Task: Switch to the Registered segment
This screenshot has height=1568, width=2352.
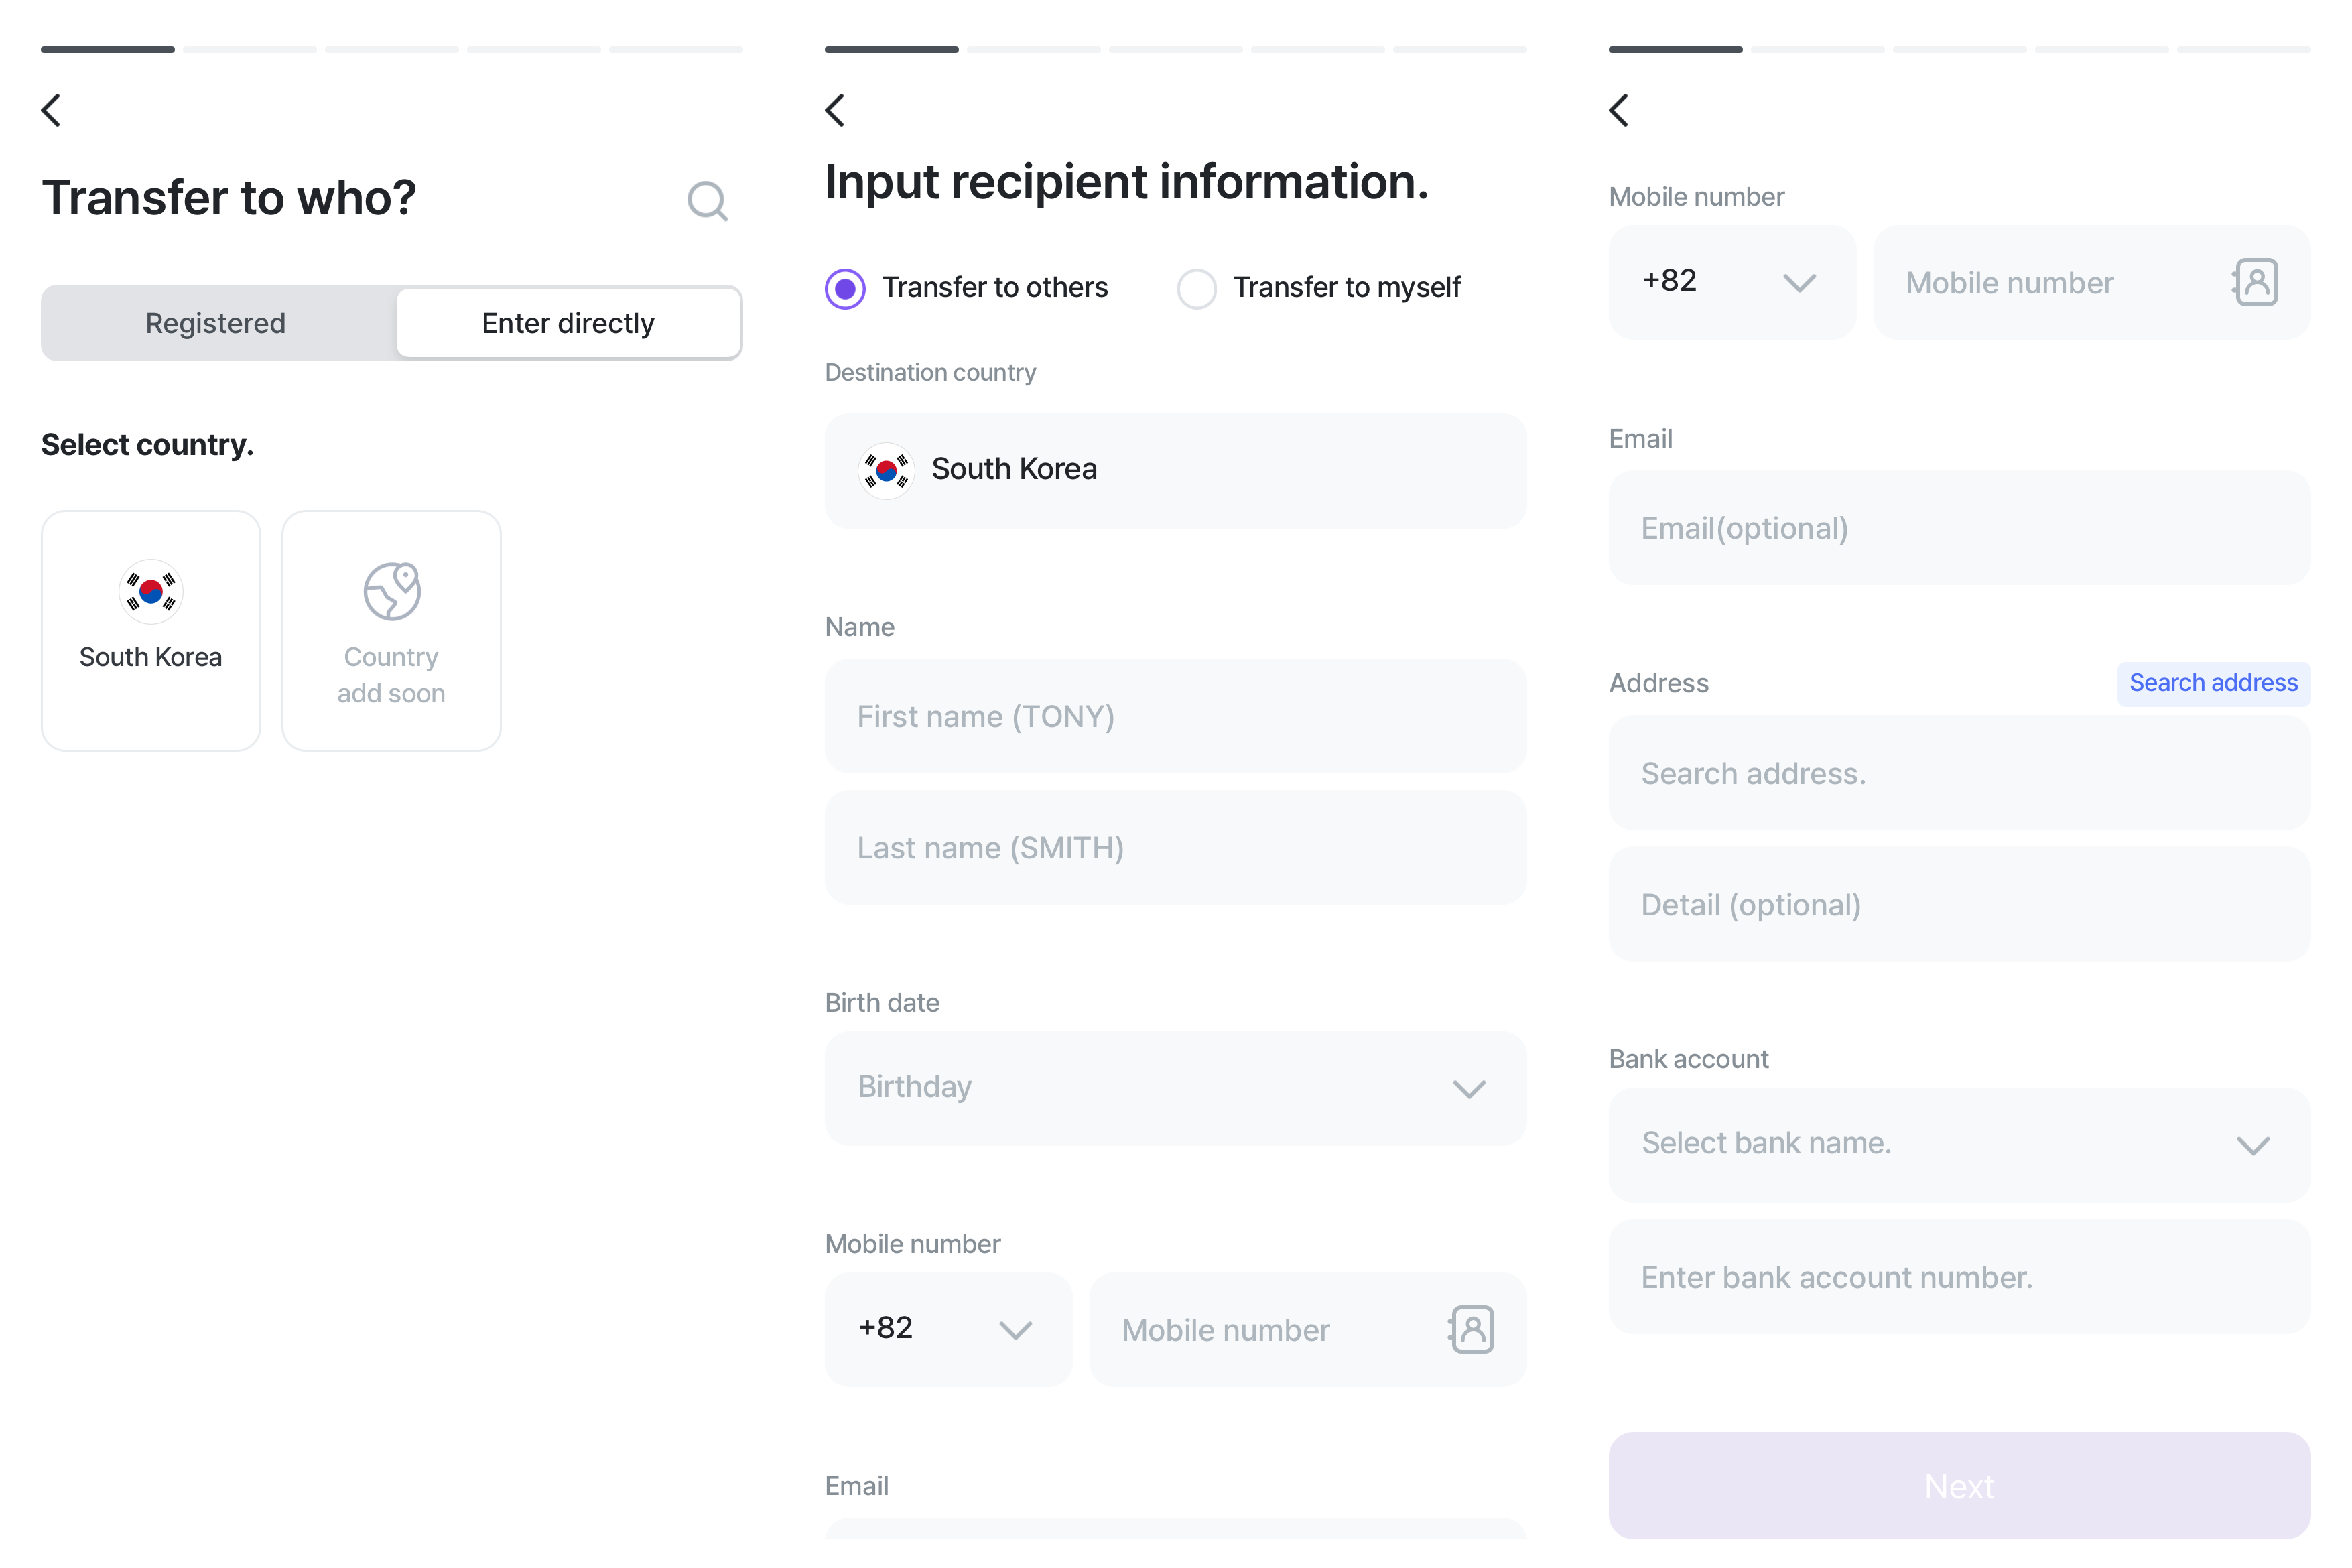Action: point(216,323)
